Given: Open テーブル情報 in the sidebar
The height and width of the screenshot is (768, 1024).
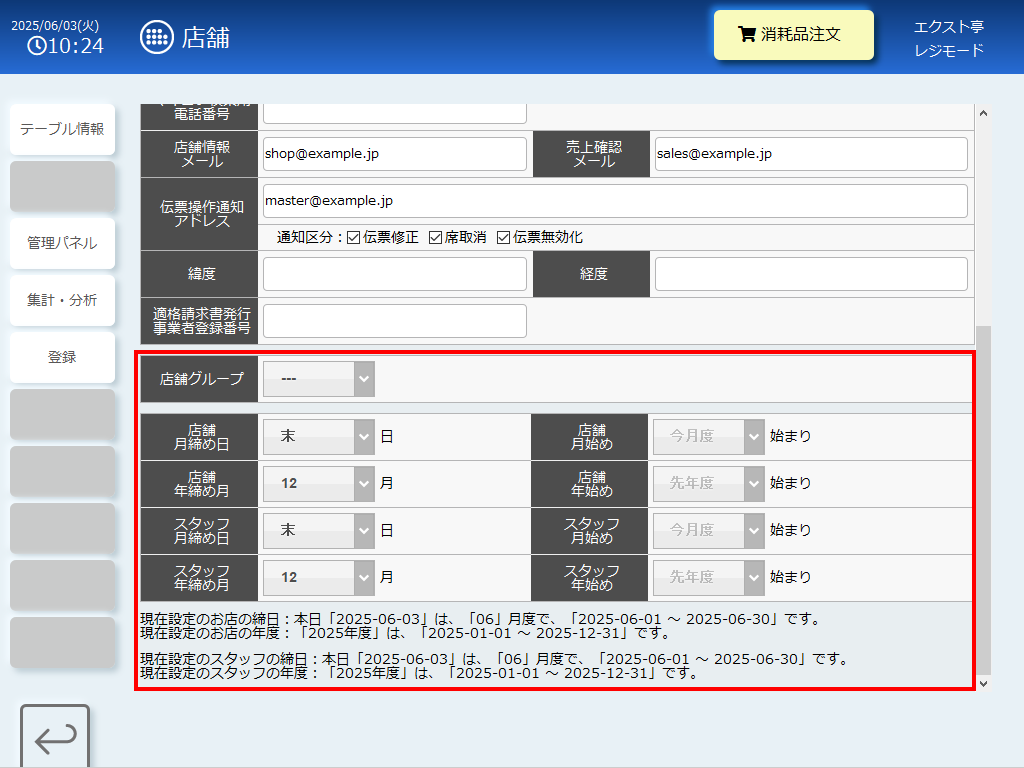Looking at the screenshot, I should (62, 129).
